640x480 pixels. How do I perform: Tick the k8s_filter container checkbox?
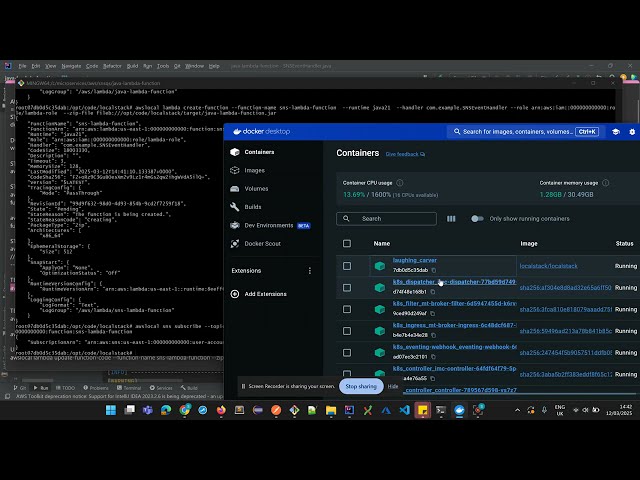pos(347,309)
